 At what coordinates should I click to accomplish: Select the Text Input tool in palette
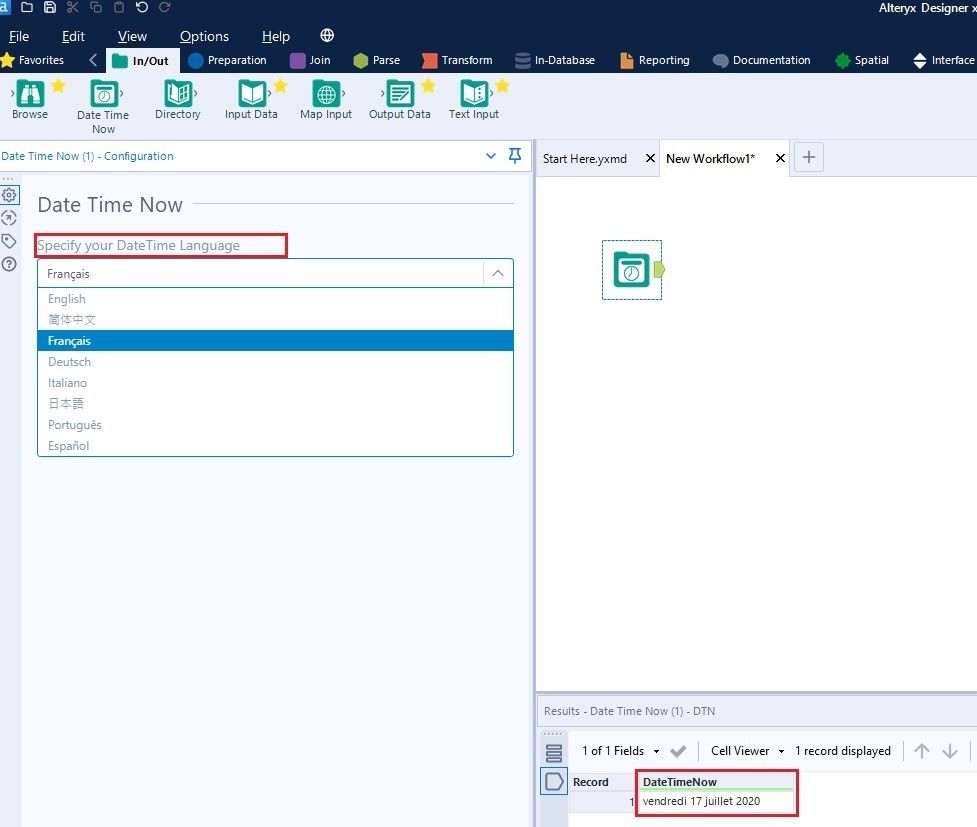474,100
